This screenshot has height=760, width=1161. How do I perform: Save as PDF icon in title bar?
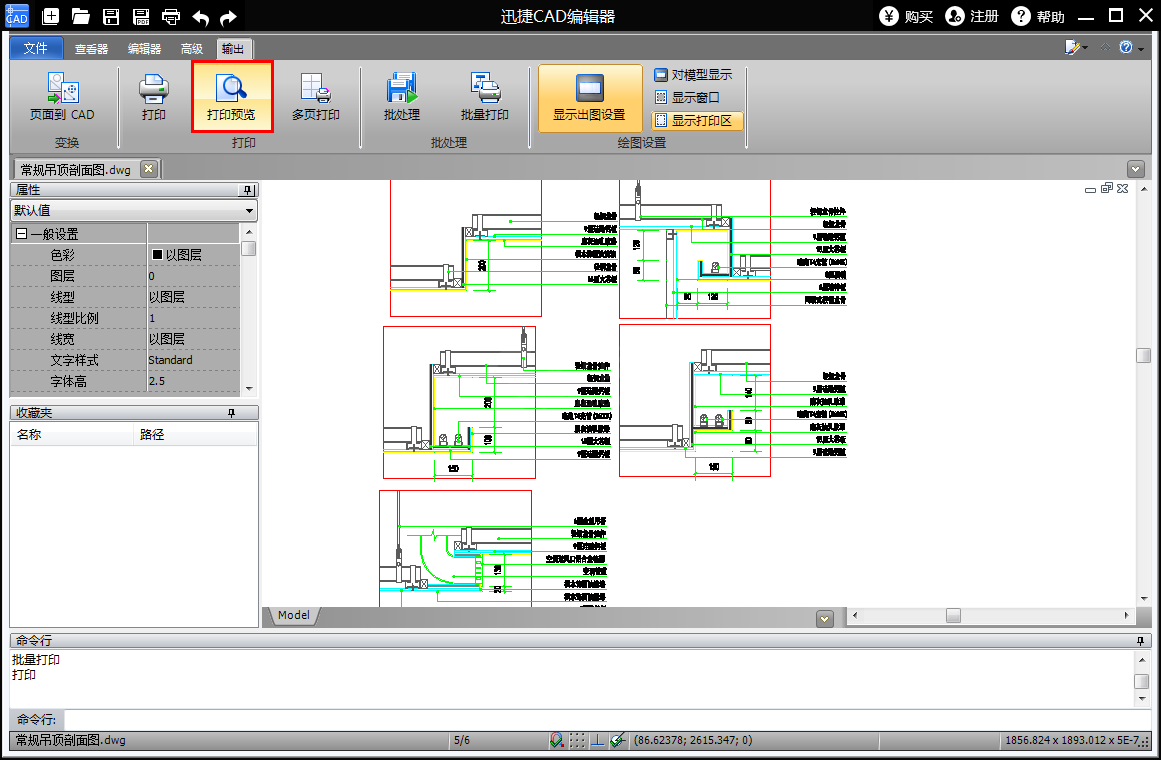[141, 16]
